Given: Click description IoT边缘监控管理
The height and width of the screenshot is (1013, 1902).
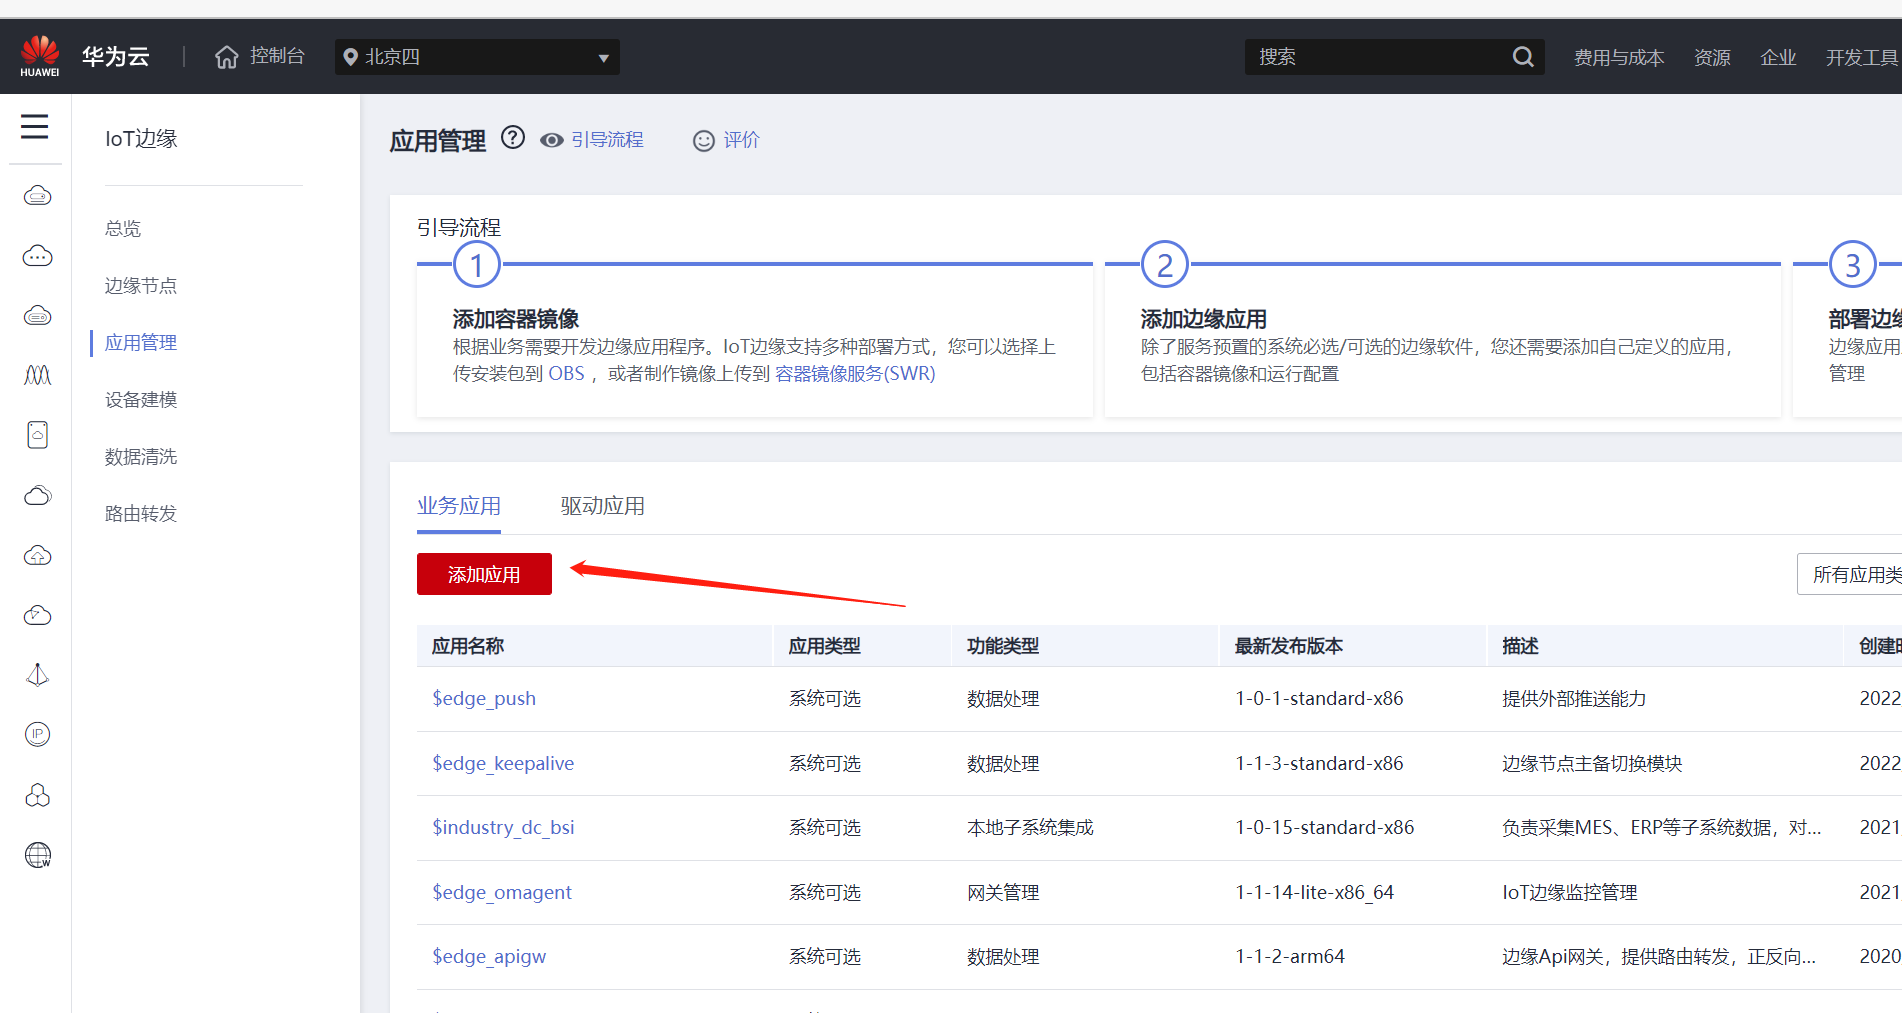Looking at the screenshot, I should (1570, 892).
